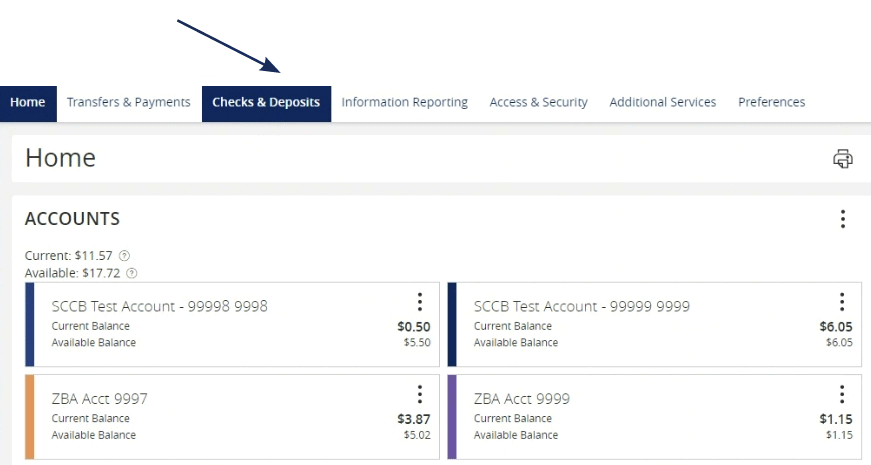Go to the Home tab
The height and width of the screenshot is (465, 871).
pos(28,103)
